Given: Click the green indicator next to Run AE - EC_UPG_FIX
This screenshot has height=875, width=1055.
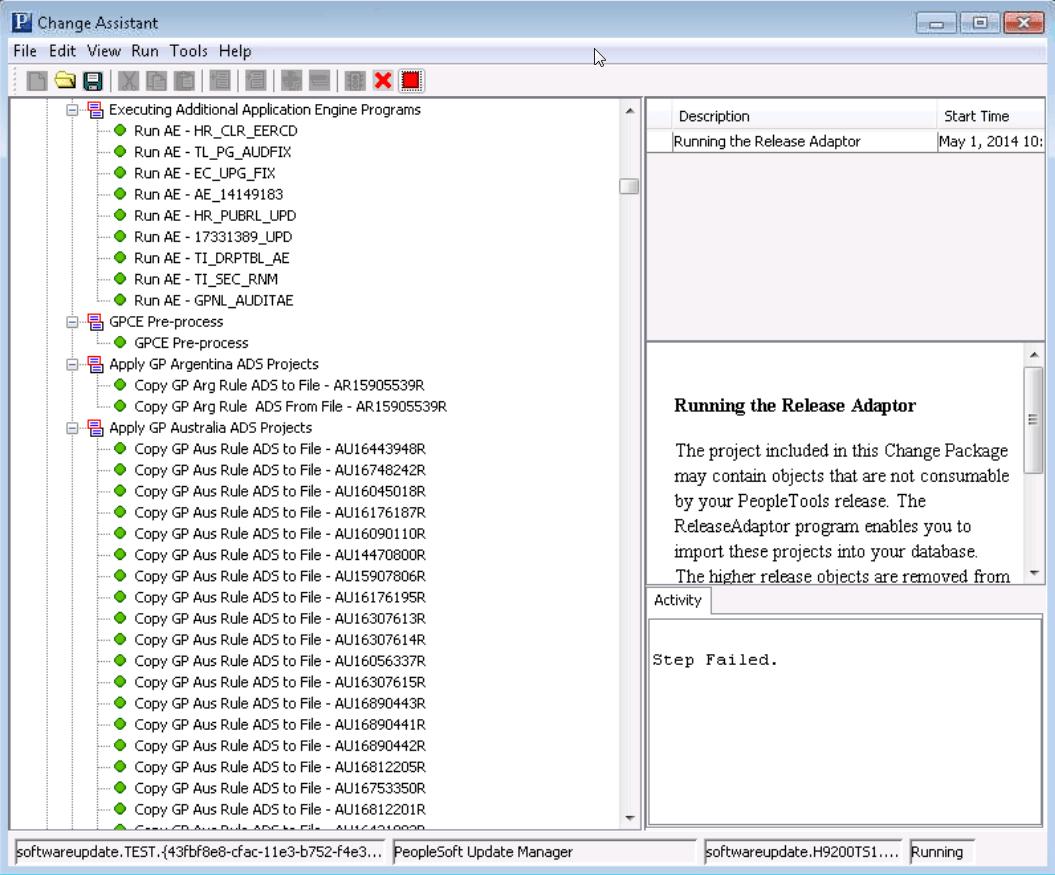Looking at the screenshot, I should click(120, 173).
